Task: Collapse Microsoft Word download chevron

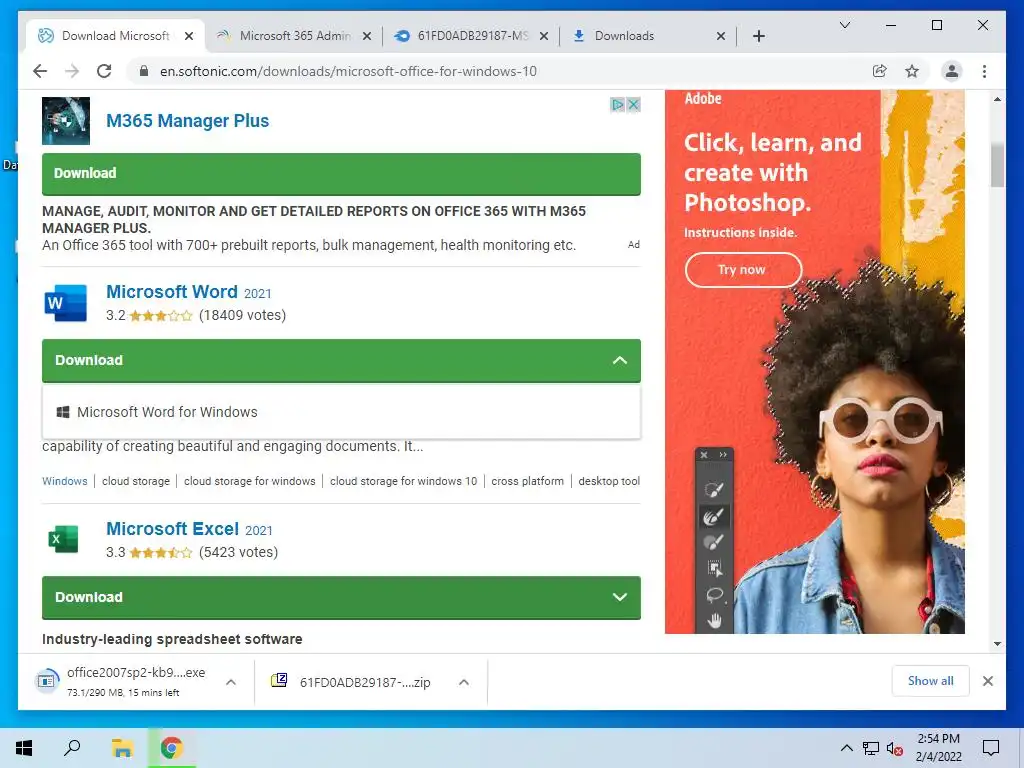Action: [x=620, y=360]
